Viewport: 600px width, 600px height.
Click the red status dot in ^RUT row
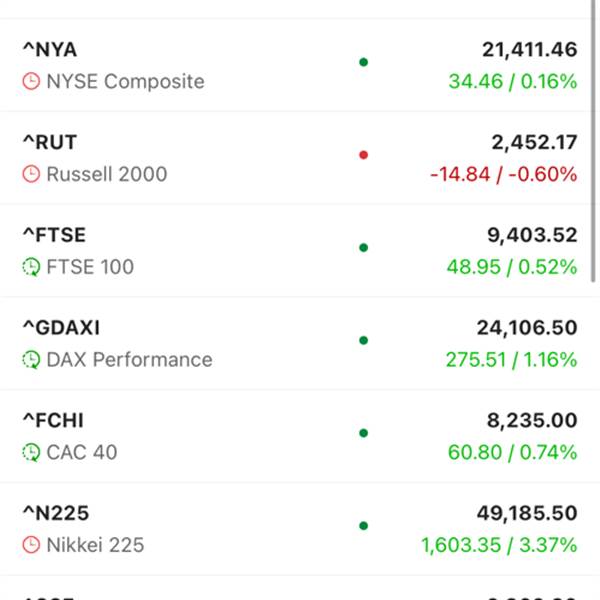point(363,155)
